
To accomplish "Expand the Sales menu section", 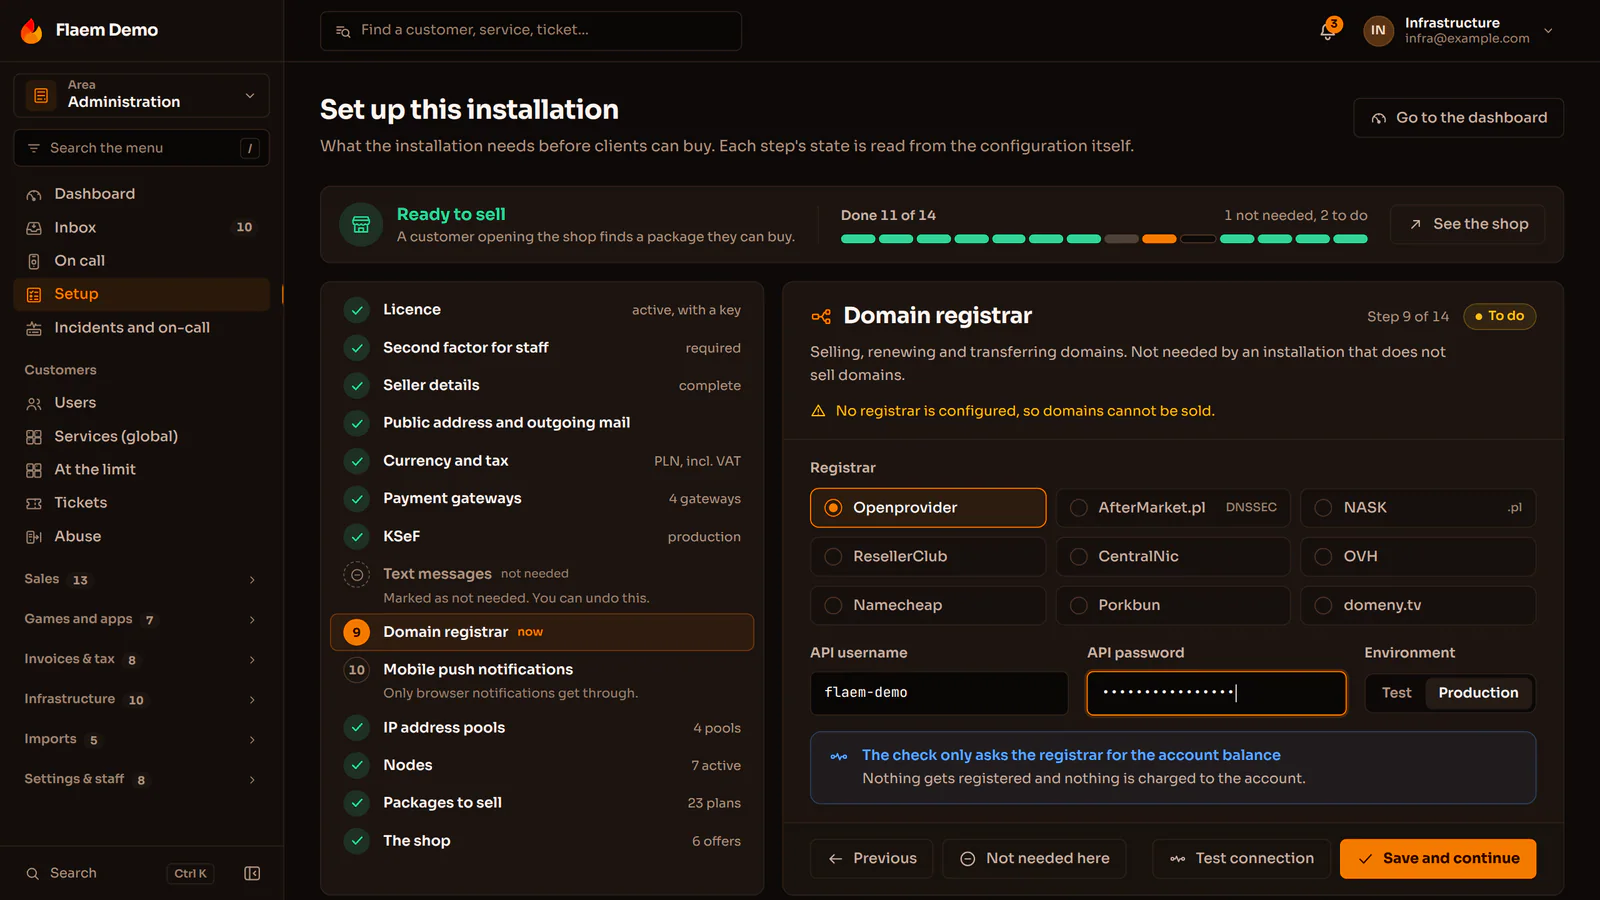I will (x=141, y=580).
